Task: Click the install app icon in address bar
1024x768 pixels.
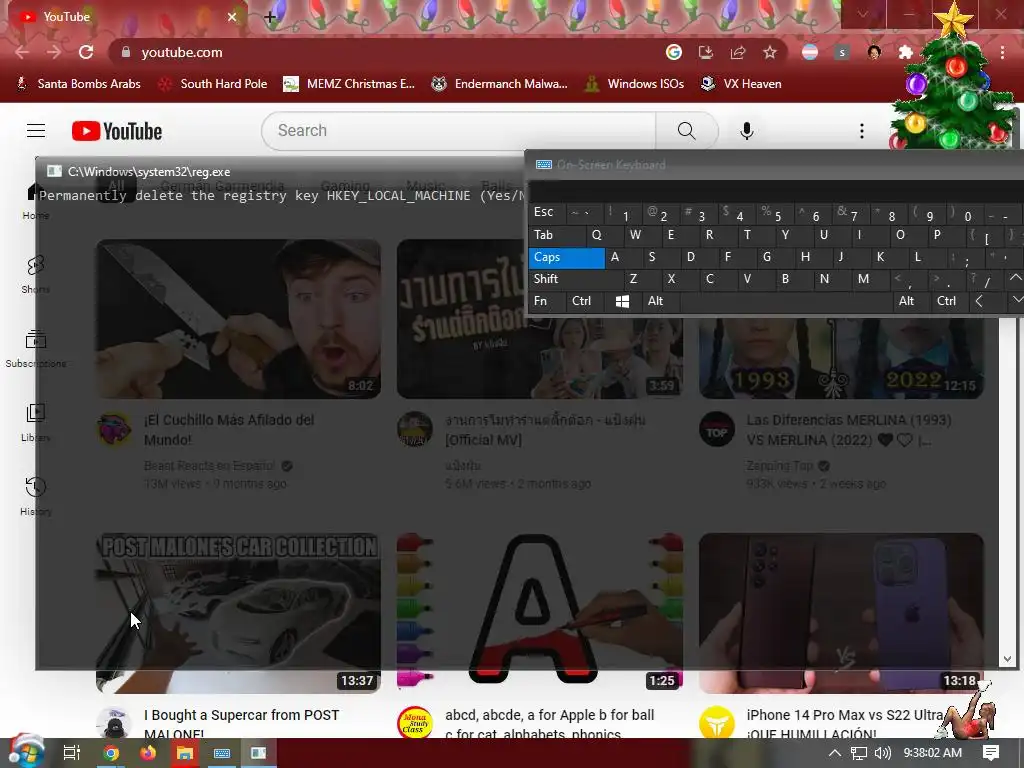Action: tap(706, 52)
